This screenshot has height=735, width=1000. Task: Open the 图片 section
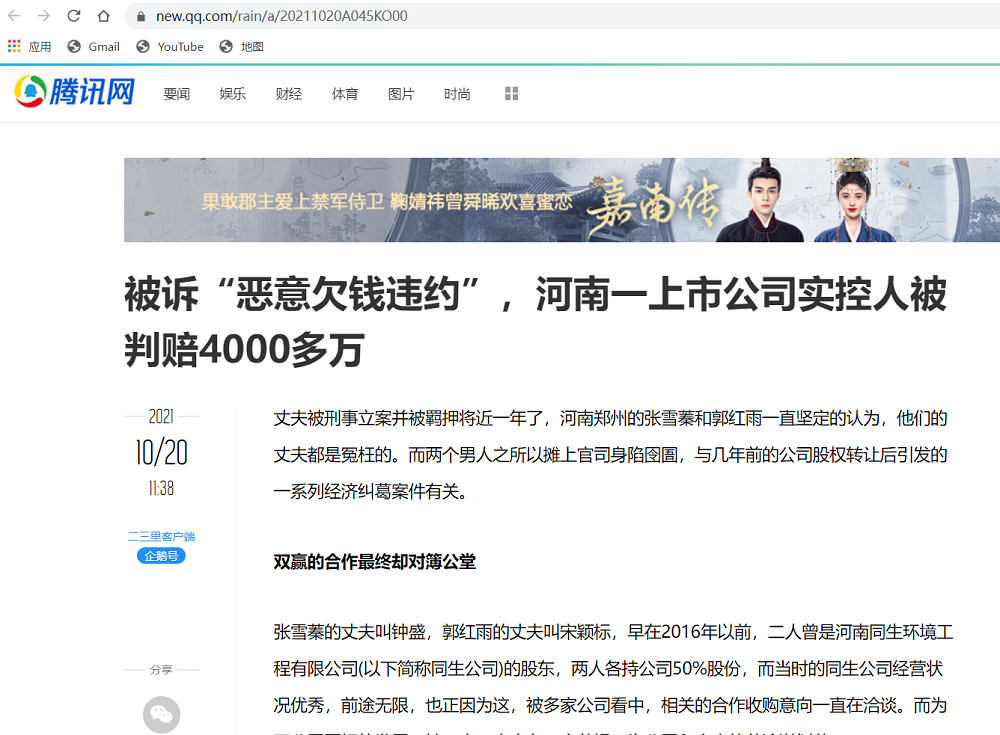pyautogui.click(x=401, y=94)
